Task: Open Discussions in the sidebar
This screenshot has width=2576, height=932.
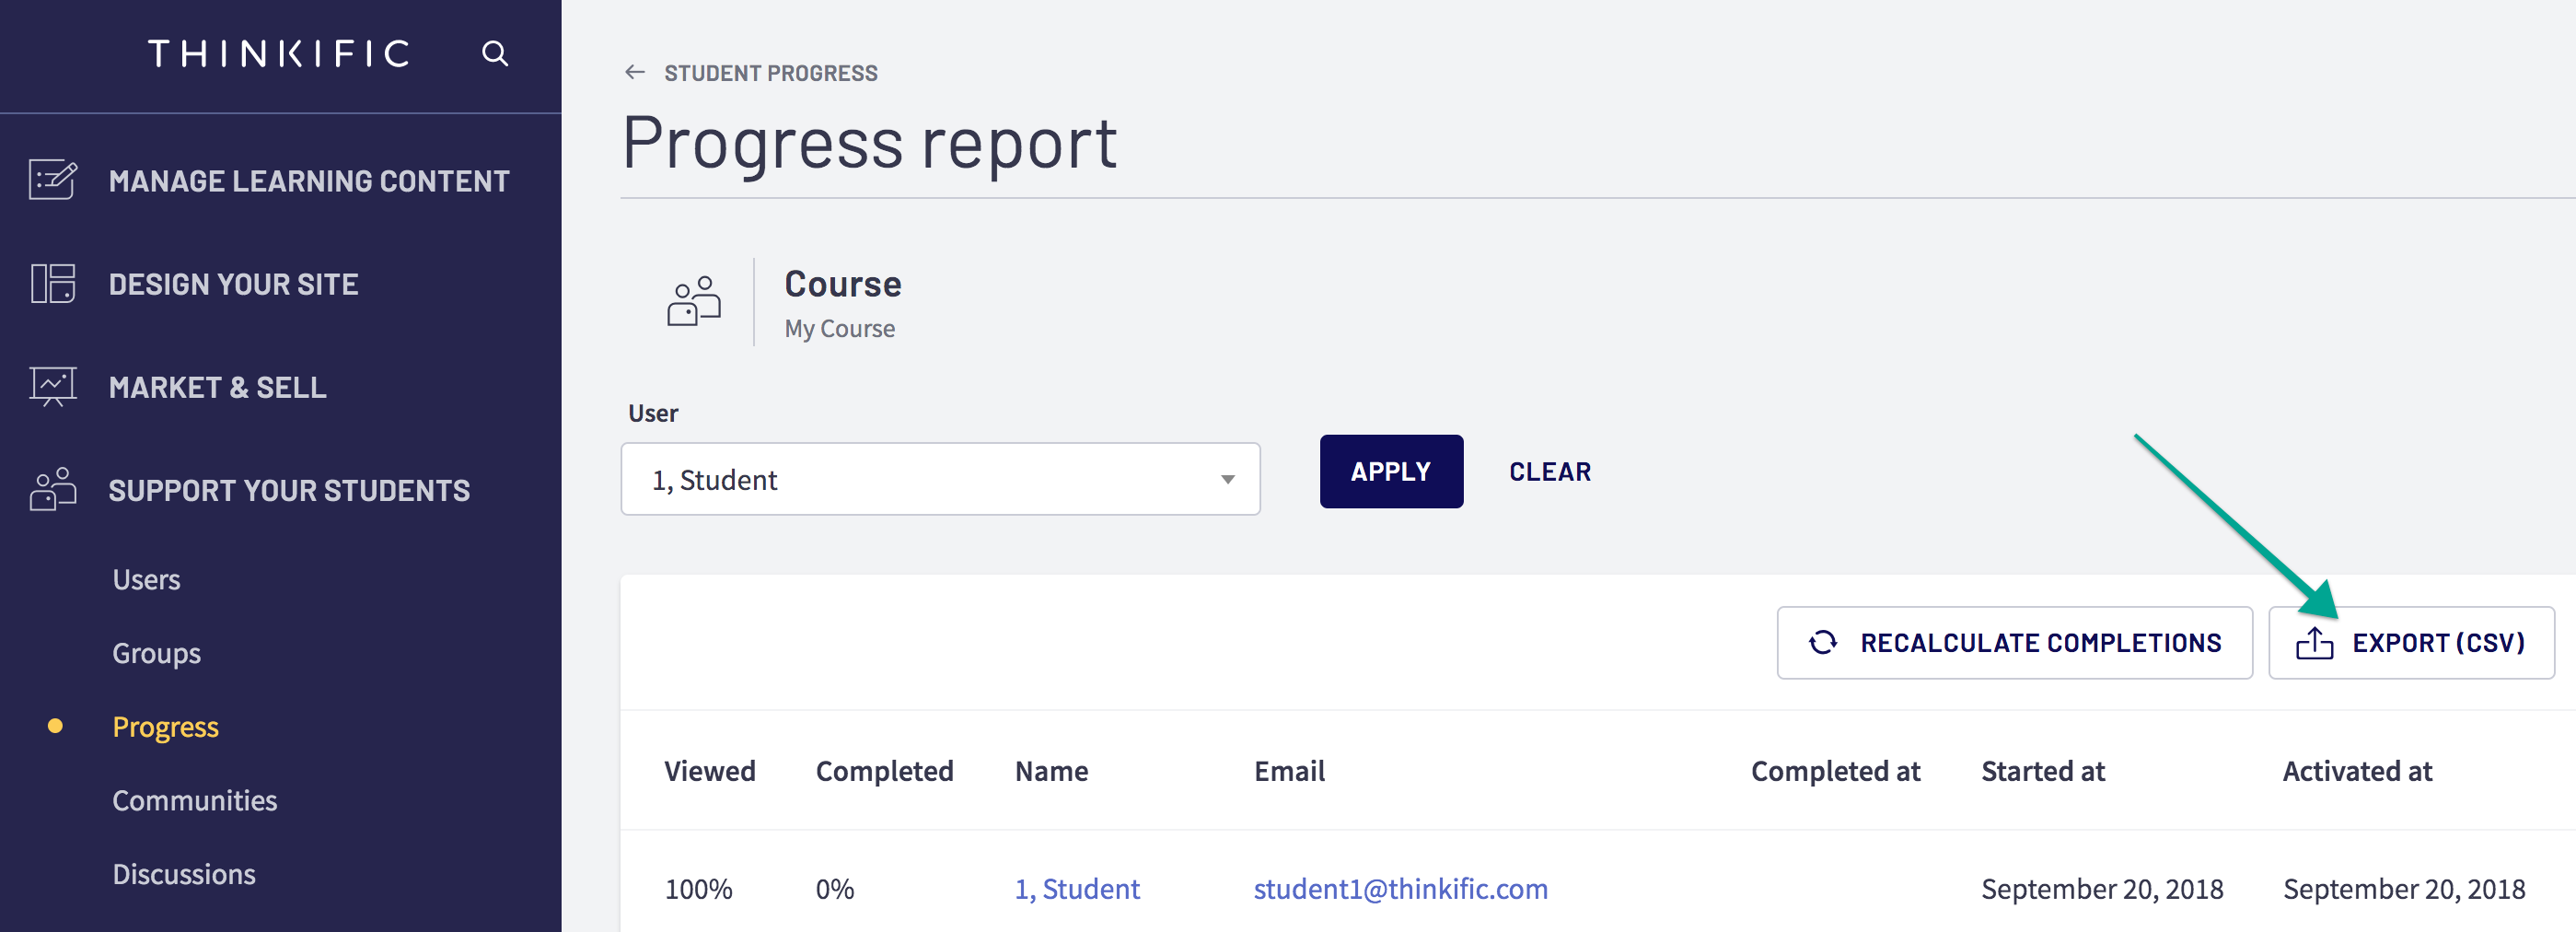Action: (x=184, y=874)
